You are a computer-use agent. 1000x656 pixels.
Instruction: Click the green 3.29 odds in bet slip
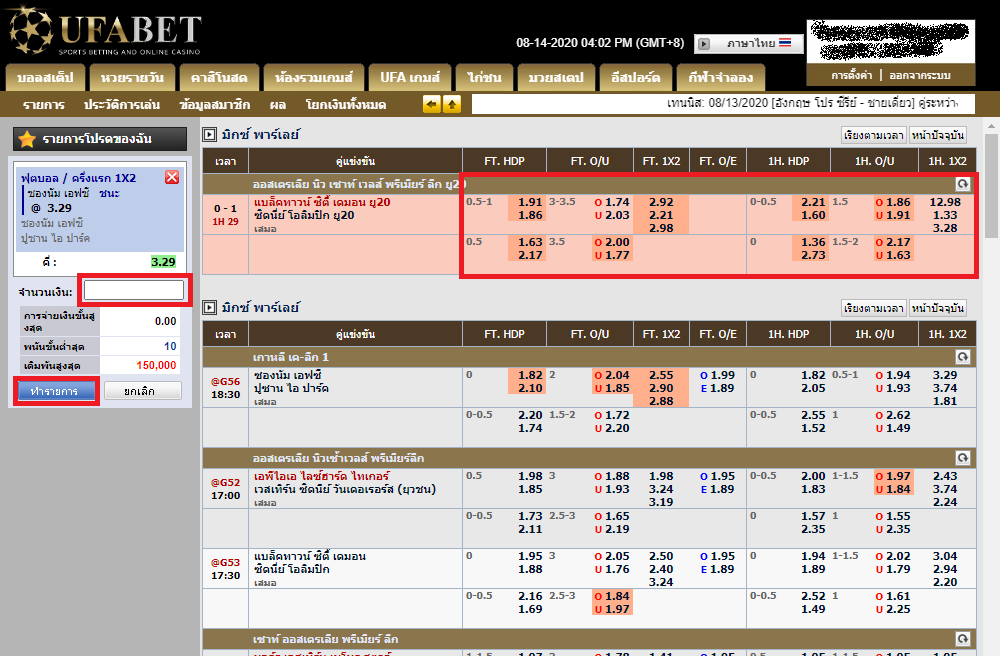[163, 262]
